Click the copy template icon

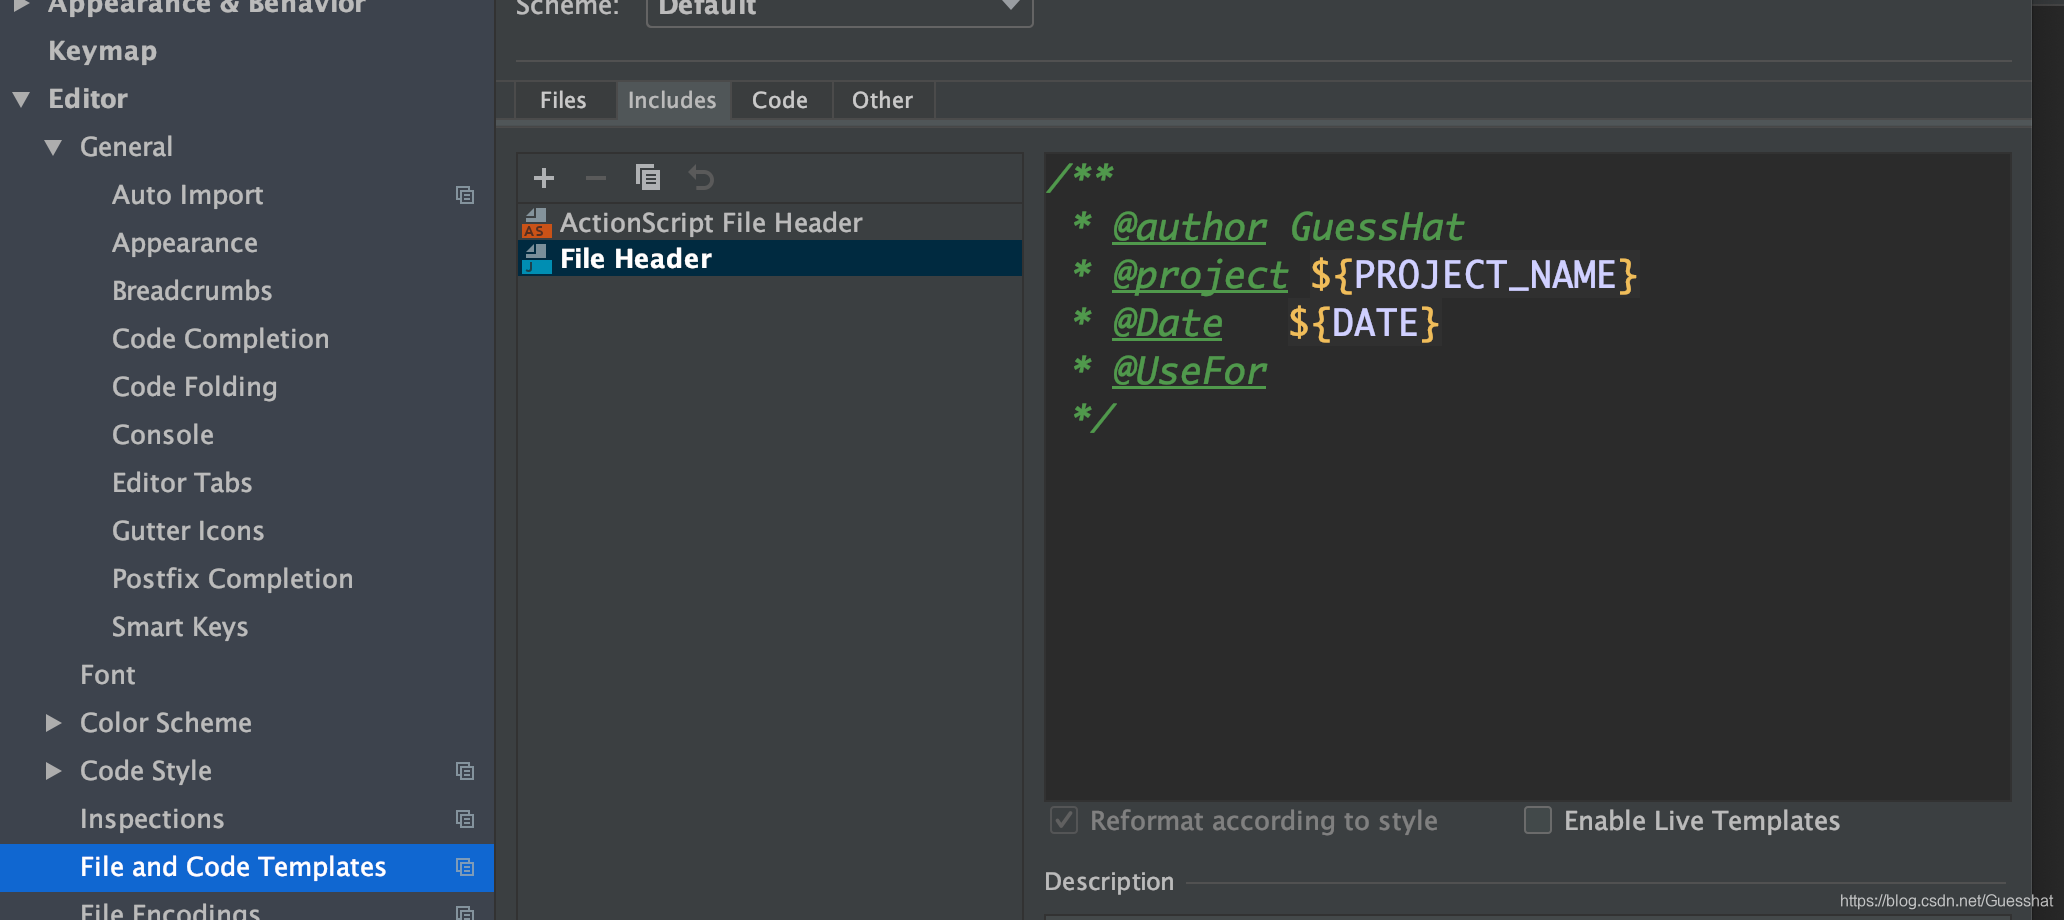pyautogui.click(x=648, y=177)
